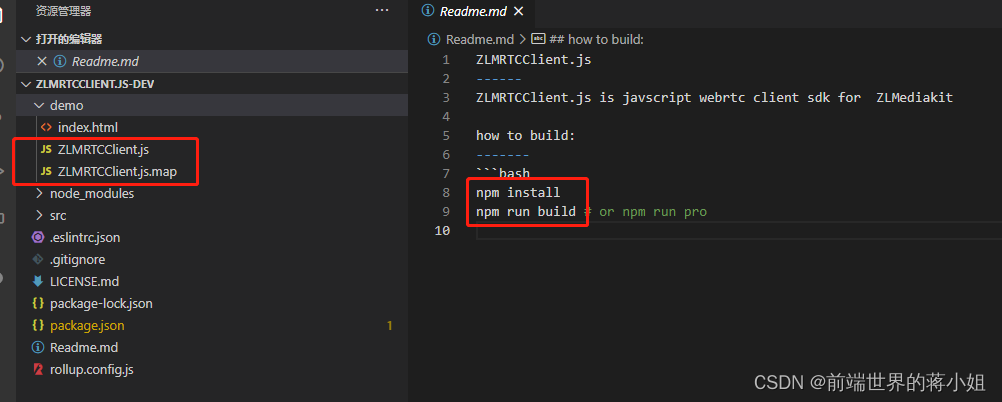
Task: Open the package-lock.json file
Action: point(101,304)
